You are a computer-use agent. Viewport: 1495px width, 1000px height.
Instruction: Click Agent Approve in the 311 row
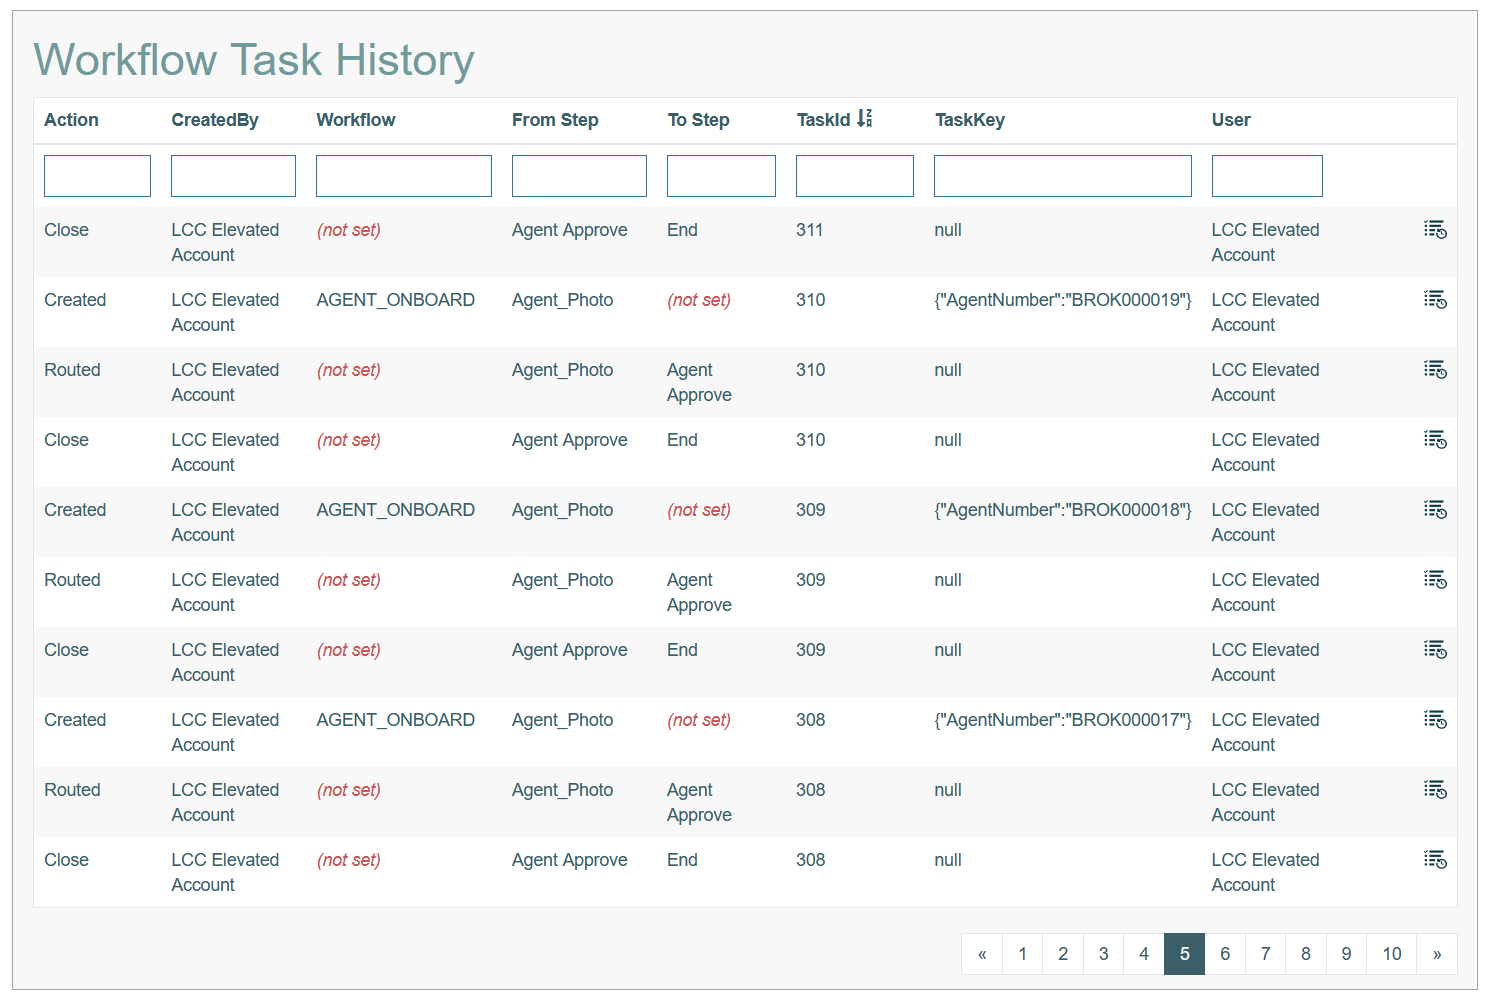tap(570, 230)
